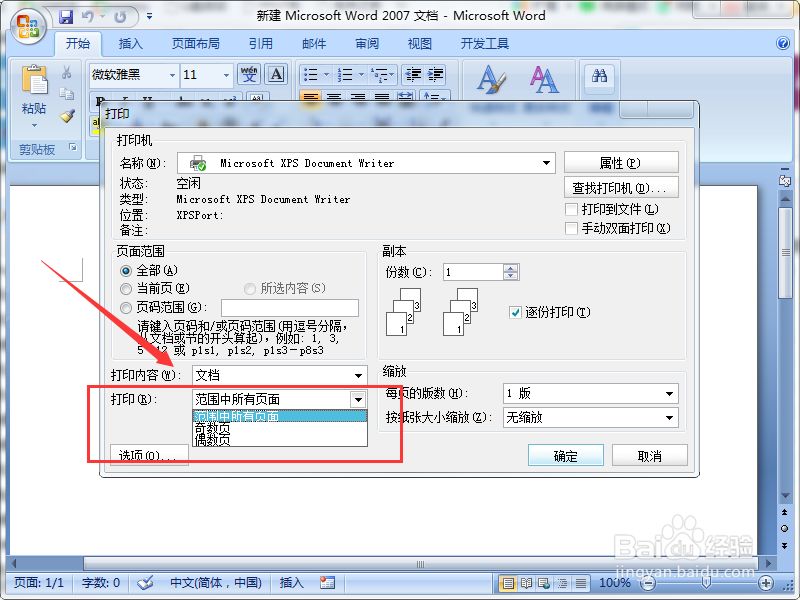Click the 查找打印机 button
The image size is (800, 600).
pos(621,188)
